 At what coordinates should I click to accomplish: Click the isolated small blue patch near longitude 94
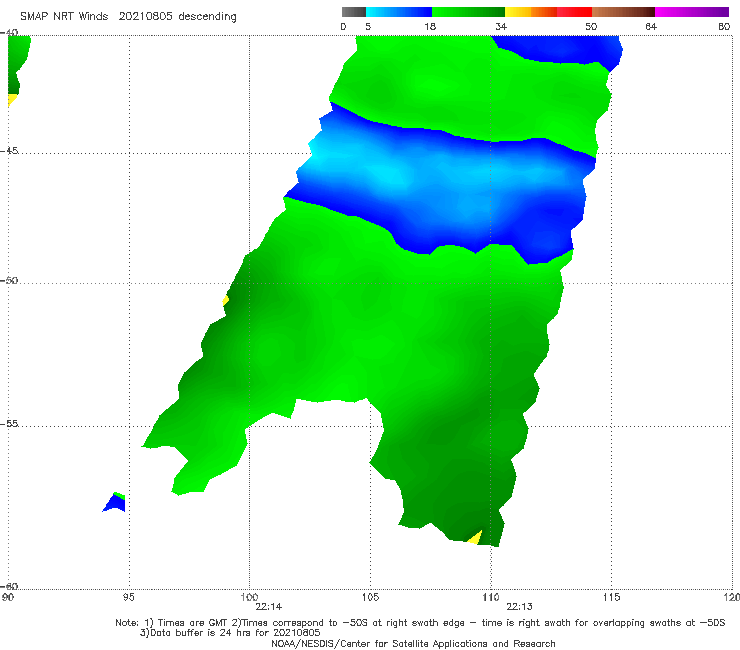pyautogui.click(x=114, y=503)
